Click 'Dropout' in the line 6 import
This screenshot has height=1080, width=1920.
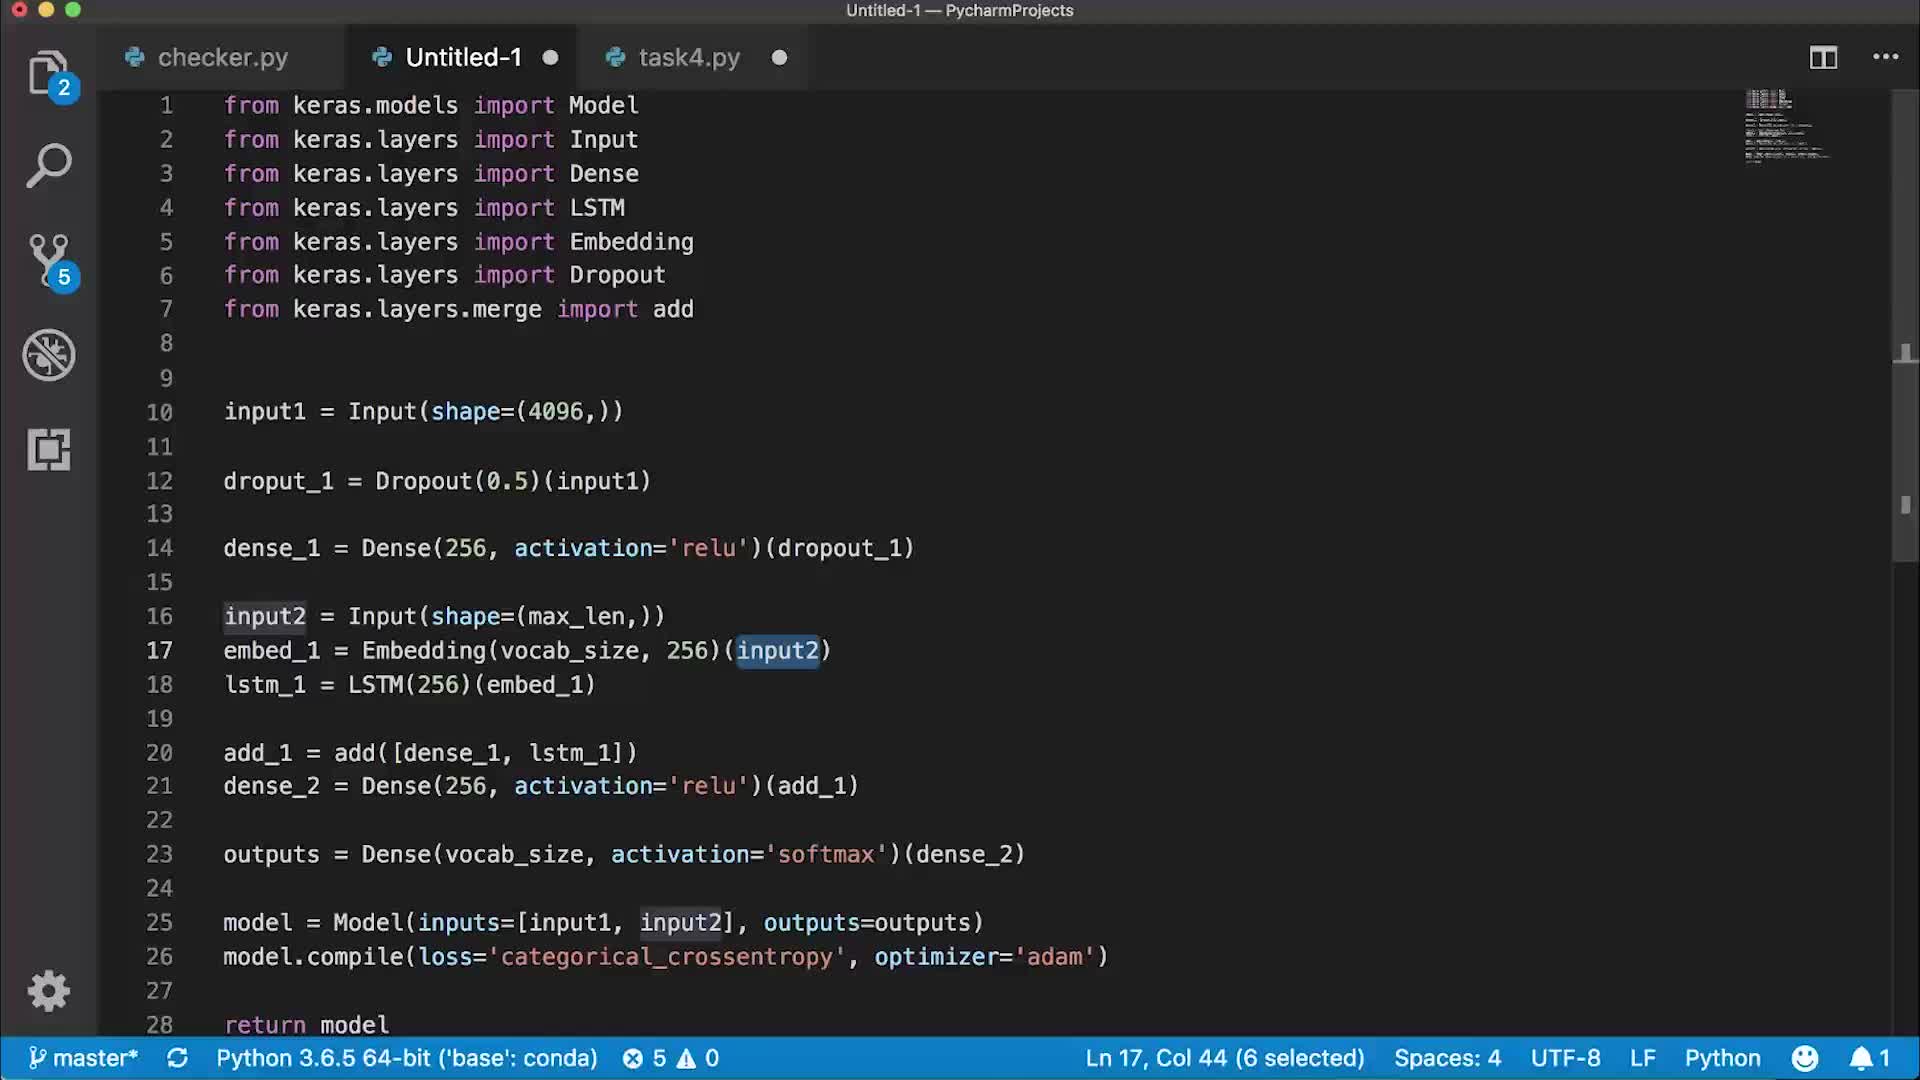point(618,275)
